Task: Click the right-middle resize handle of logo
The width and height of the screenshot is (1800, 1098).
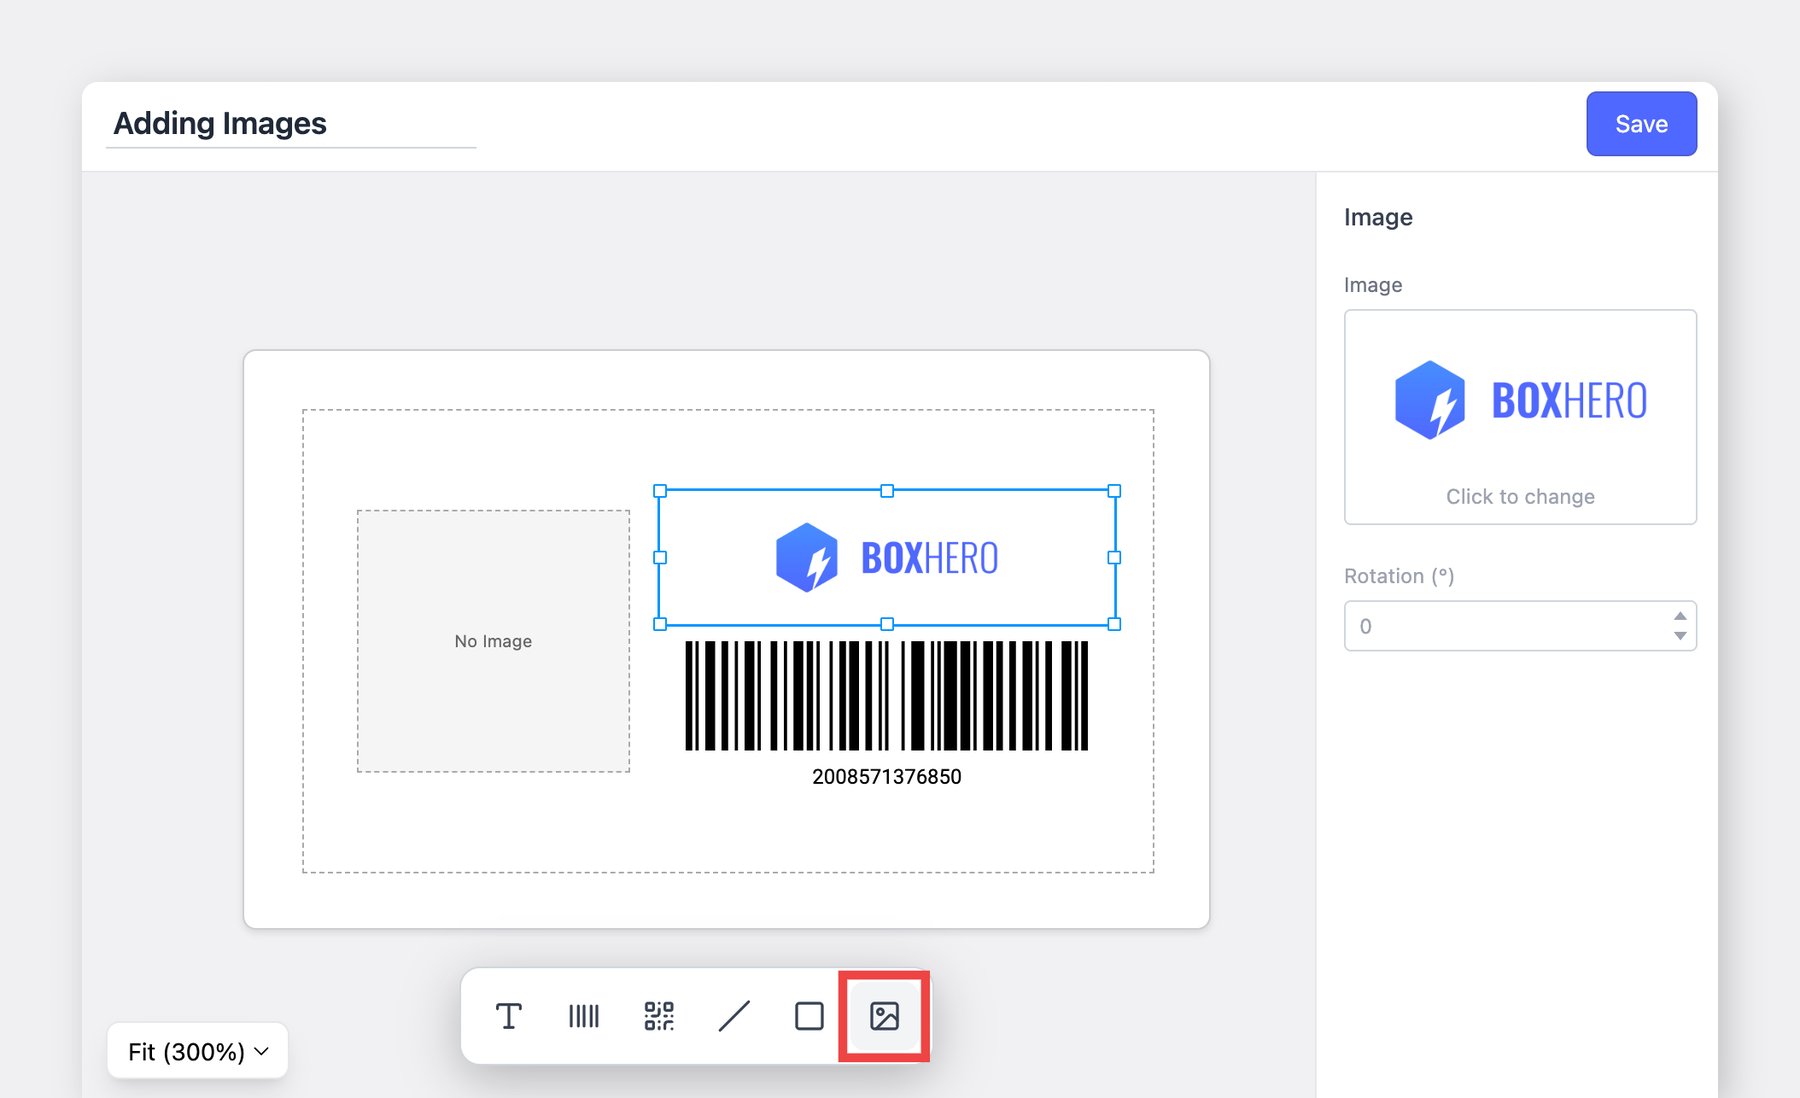Action: [1114, 558]
